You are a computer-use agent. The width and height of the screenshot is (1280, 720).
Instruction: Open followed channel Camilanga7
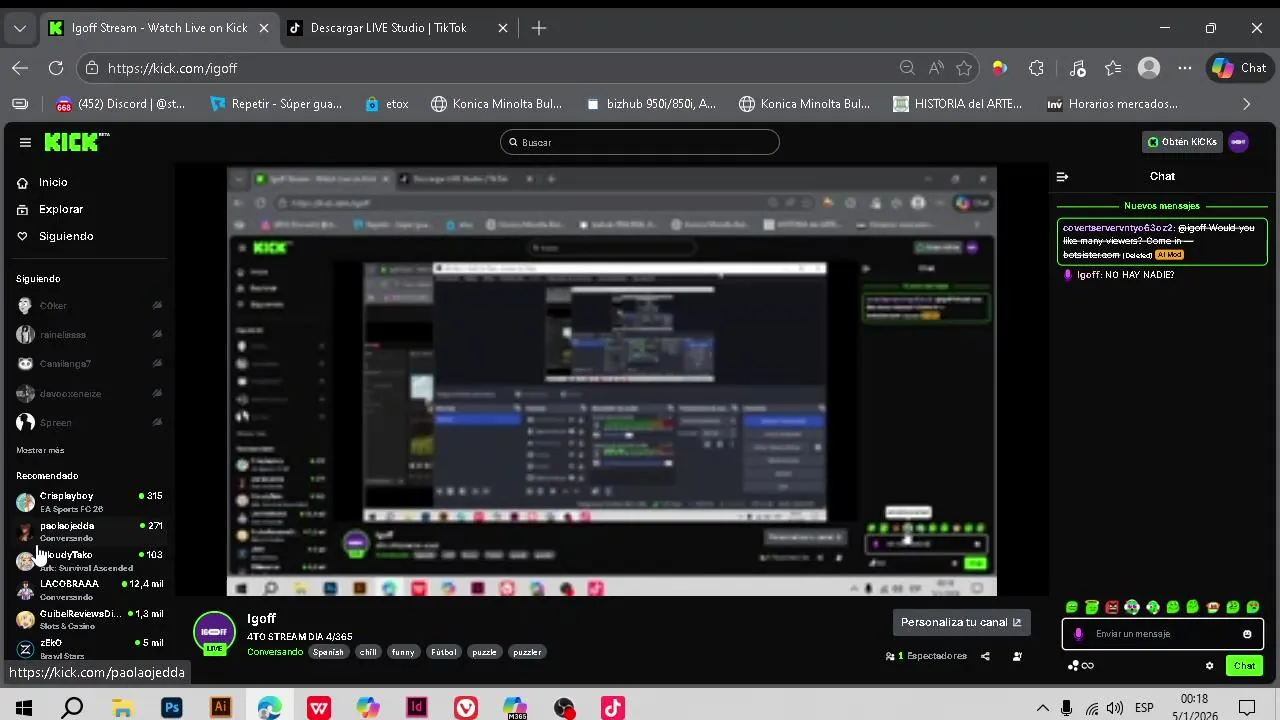click(x=88, y=364)
